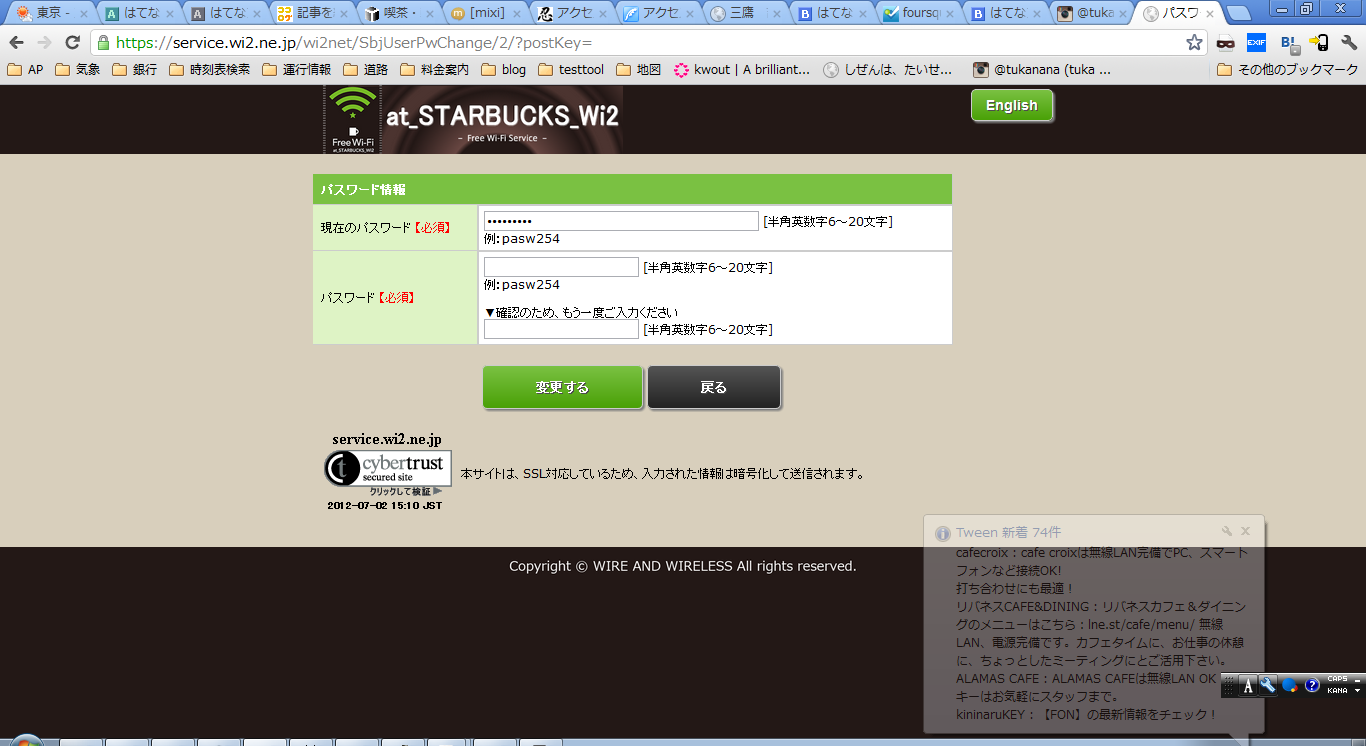Switch to the 三鷹 tab
Screen dimensions: 1366x746
[x=748, y=14]
